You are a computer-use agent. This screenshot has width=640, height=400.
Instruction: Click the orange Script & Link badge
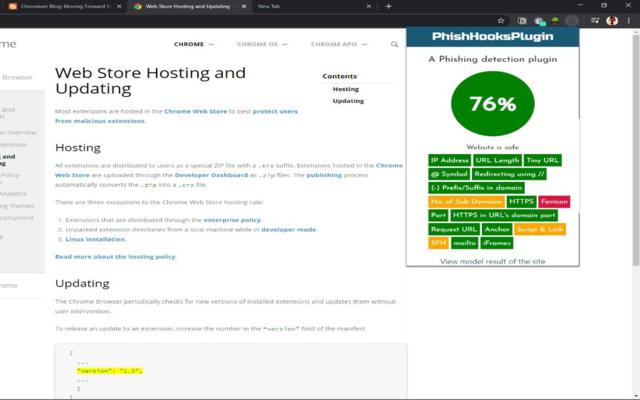[540, 229]
